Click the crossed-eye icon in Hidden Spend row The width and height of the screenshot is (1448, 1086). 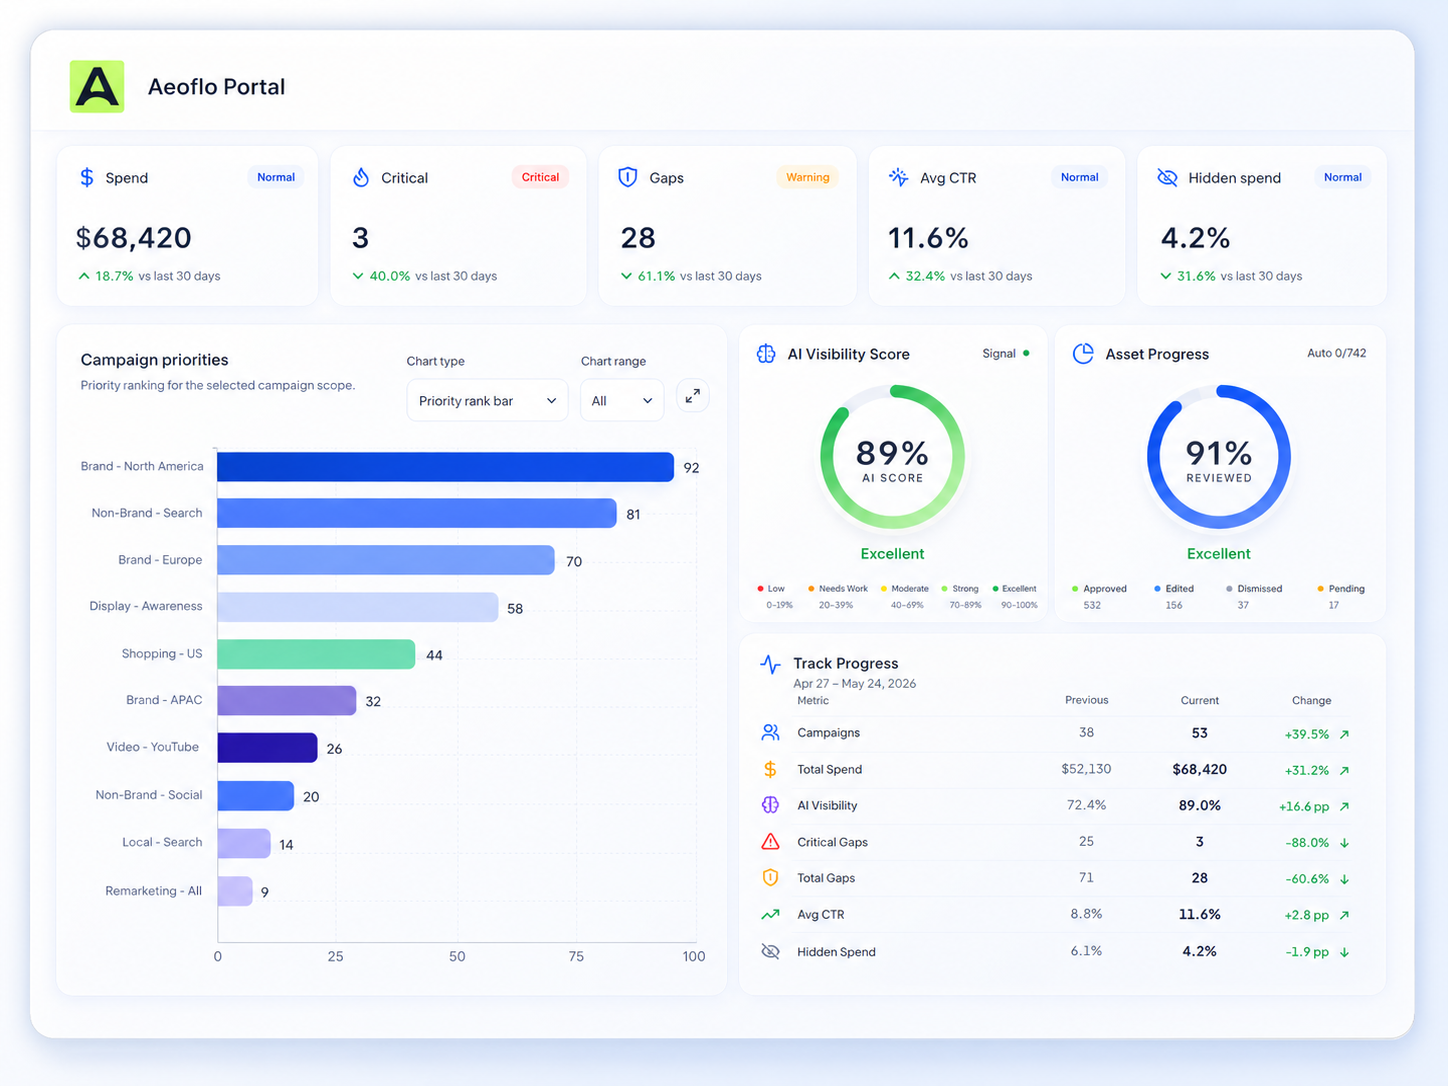pos(770,951)
